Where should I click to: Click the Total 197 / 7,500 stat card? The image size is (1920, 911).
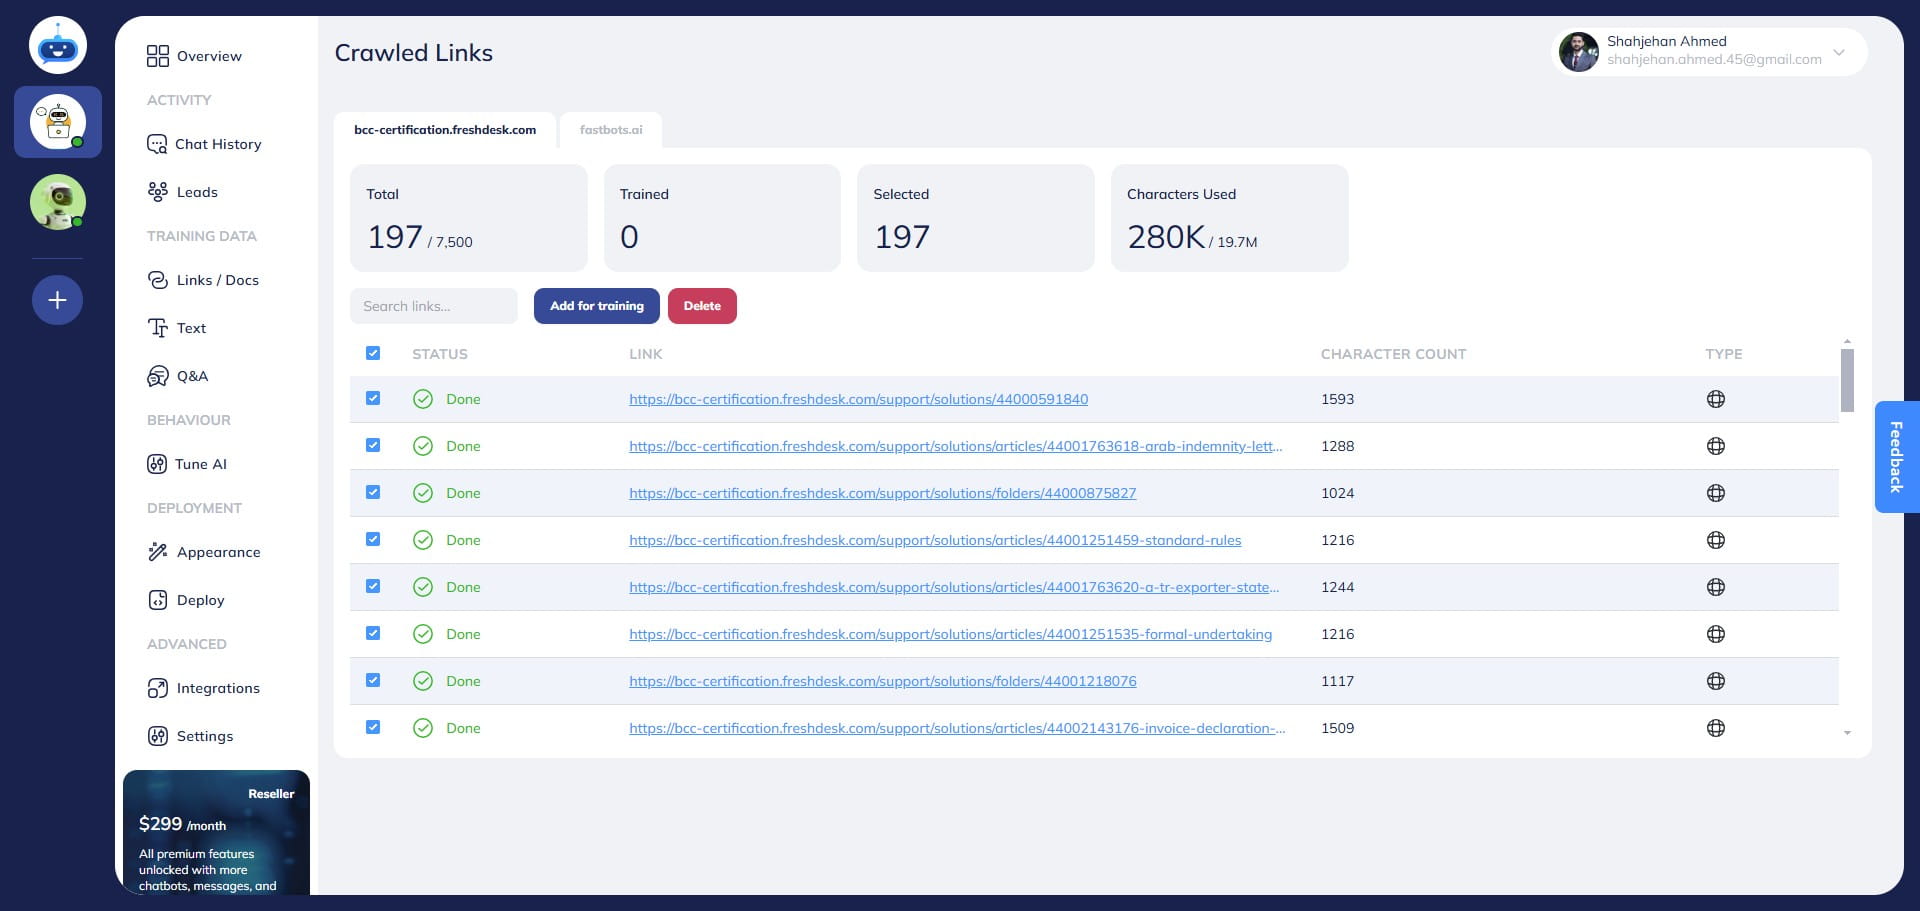pos(468,218)
